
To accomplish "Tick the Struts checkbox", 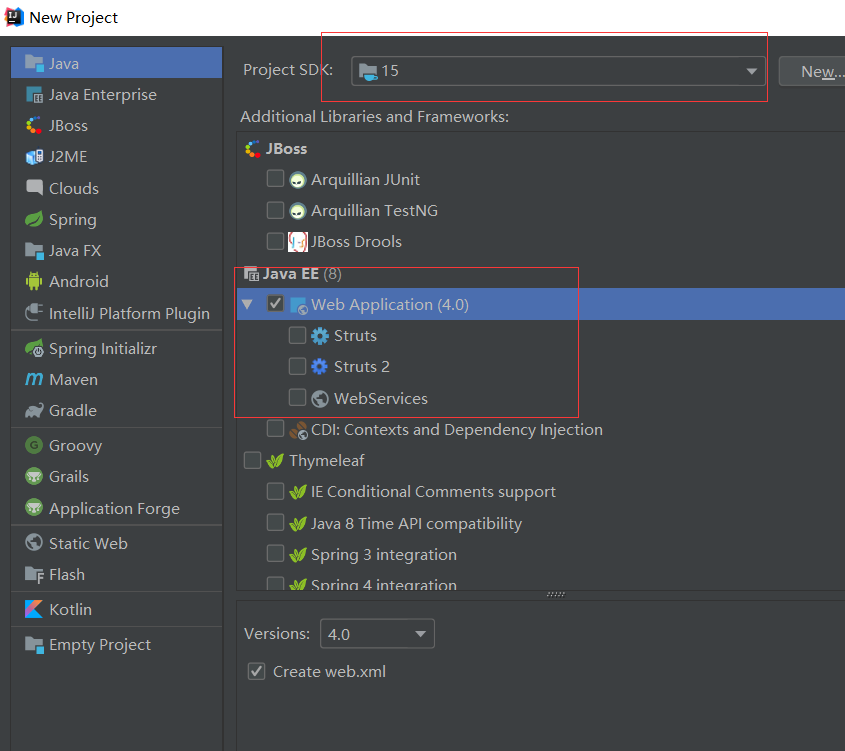I will point(297,335).
